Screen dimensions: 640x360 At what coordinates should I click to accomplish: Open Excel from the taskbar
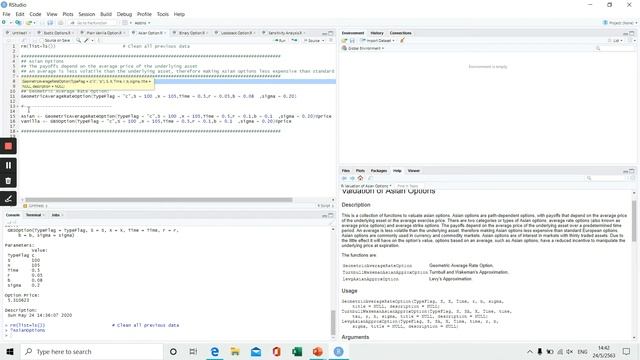(297, 351)
